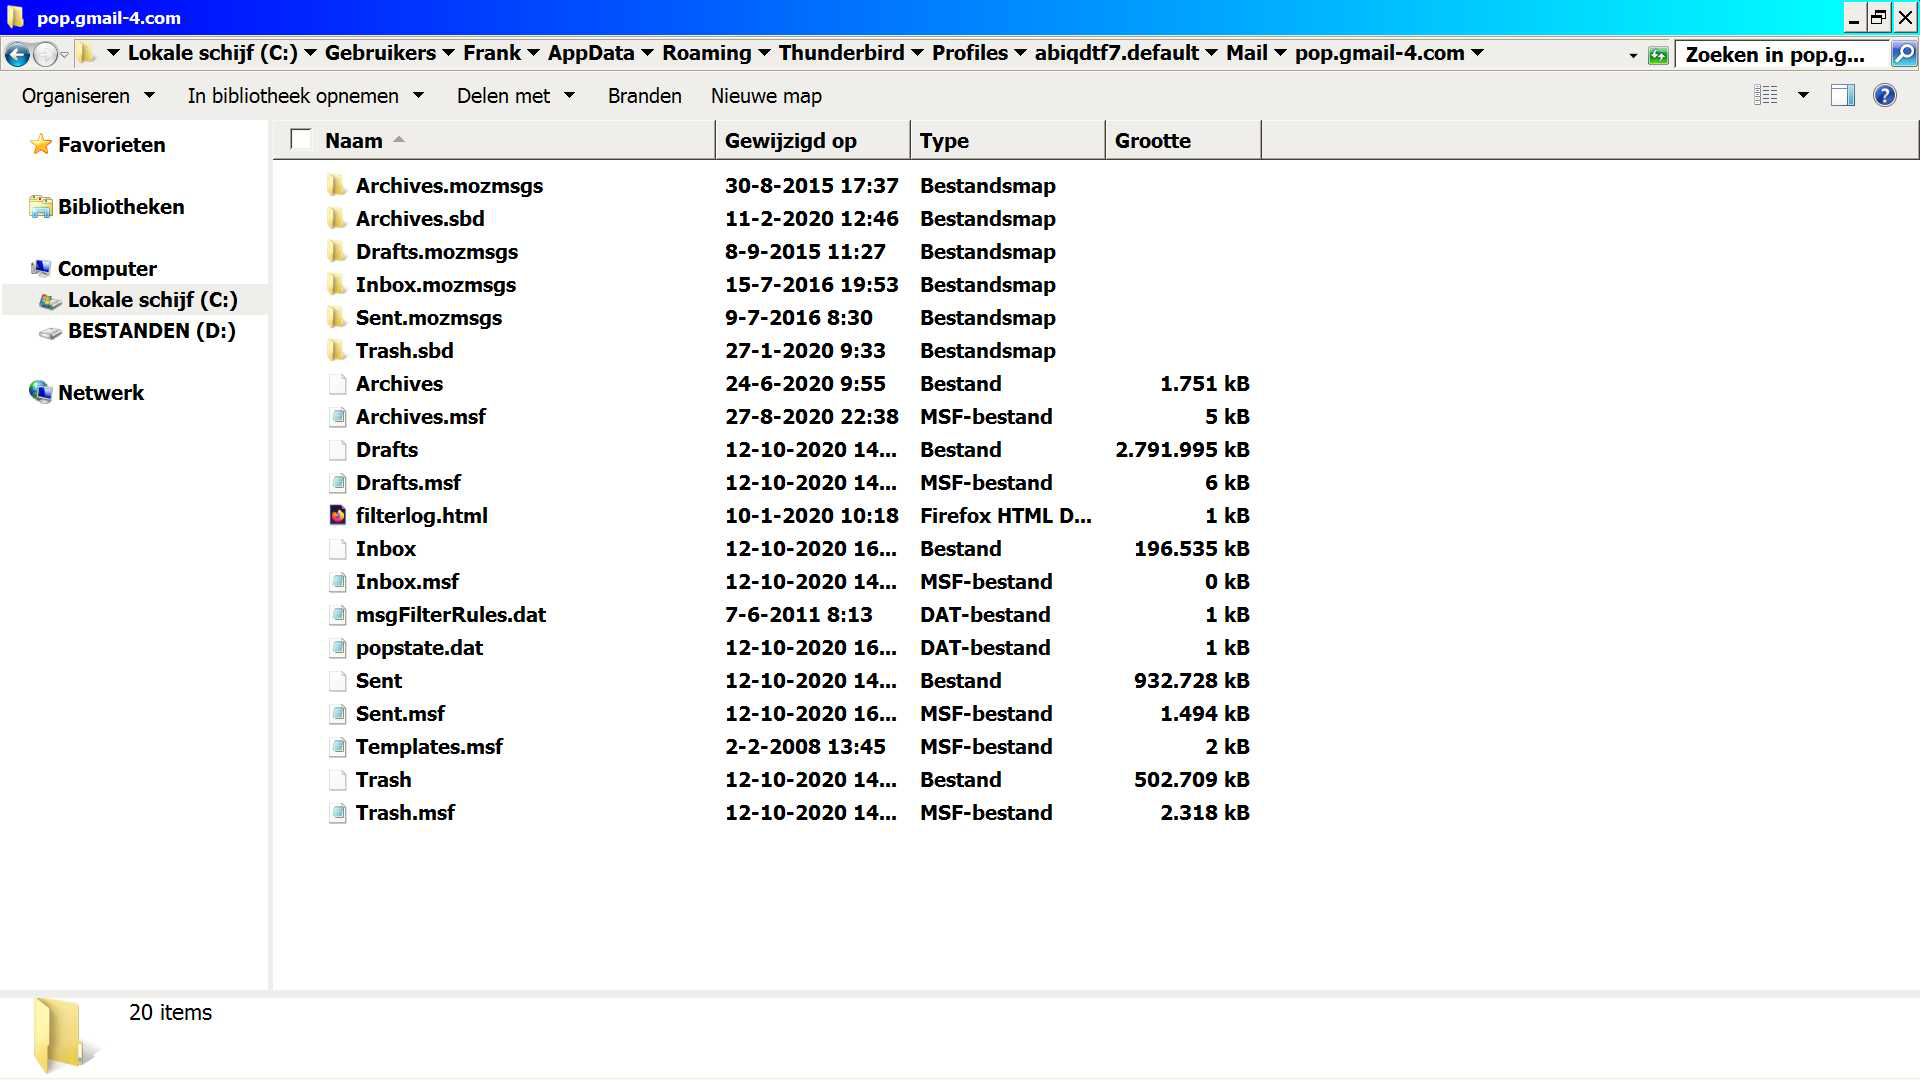Screen dimensions: 1920x1080
Task: Expand the view options dropdown arrow
Action: [x=1803, y=96]
